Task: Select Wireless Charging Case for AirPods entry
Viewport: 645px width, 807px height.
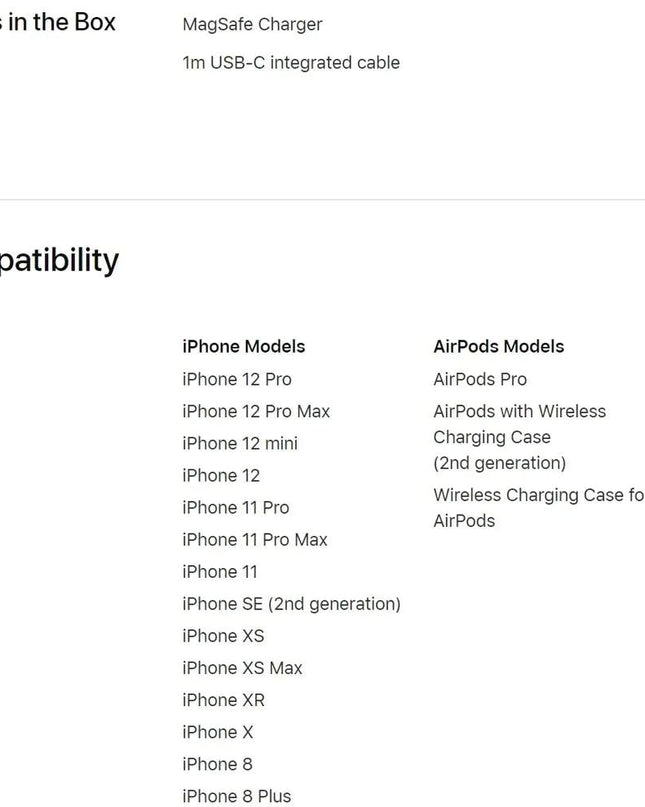Action: tap(537, 507)
